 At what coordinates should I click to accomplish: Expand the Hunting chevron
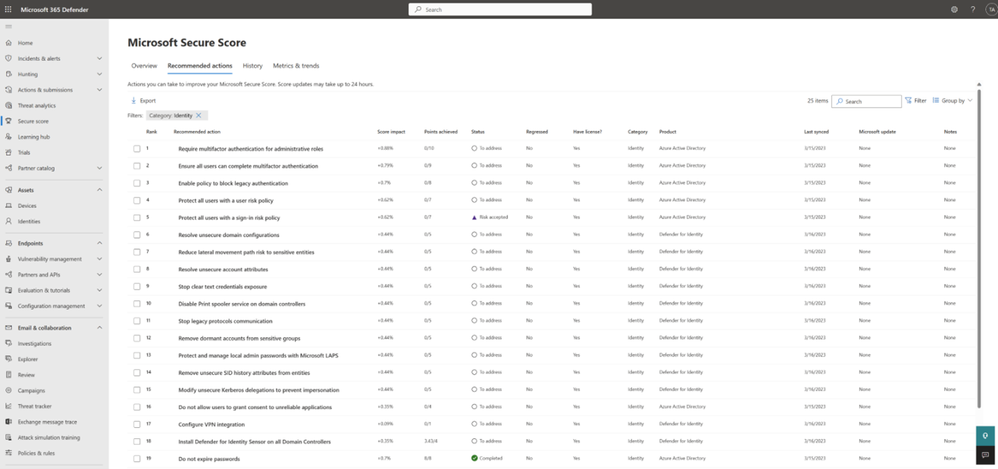coord(99,74)
